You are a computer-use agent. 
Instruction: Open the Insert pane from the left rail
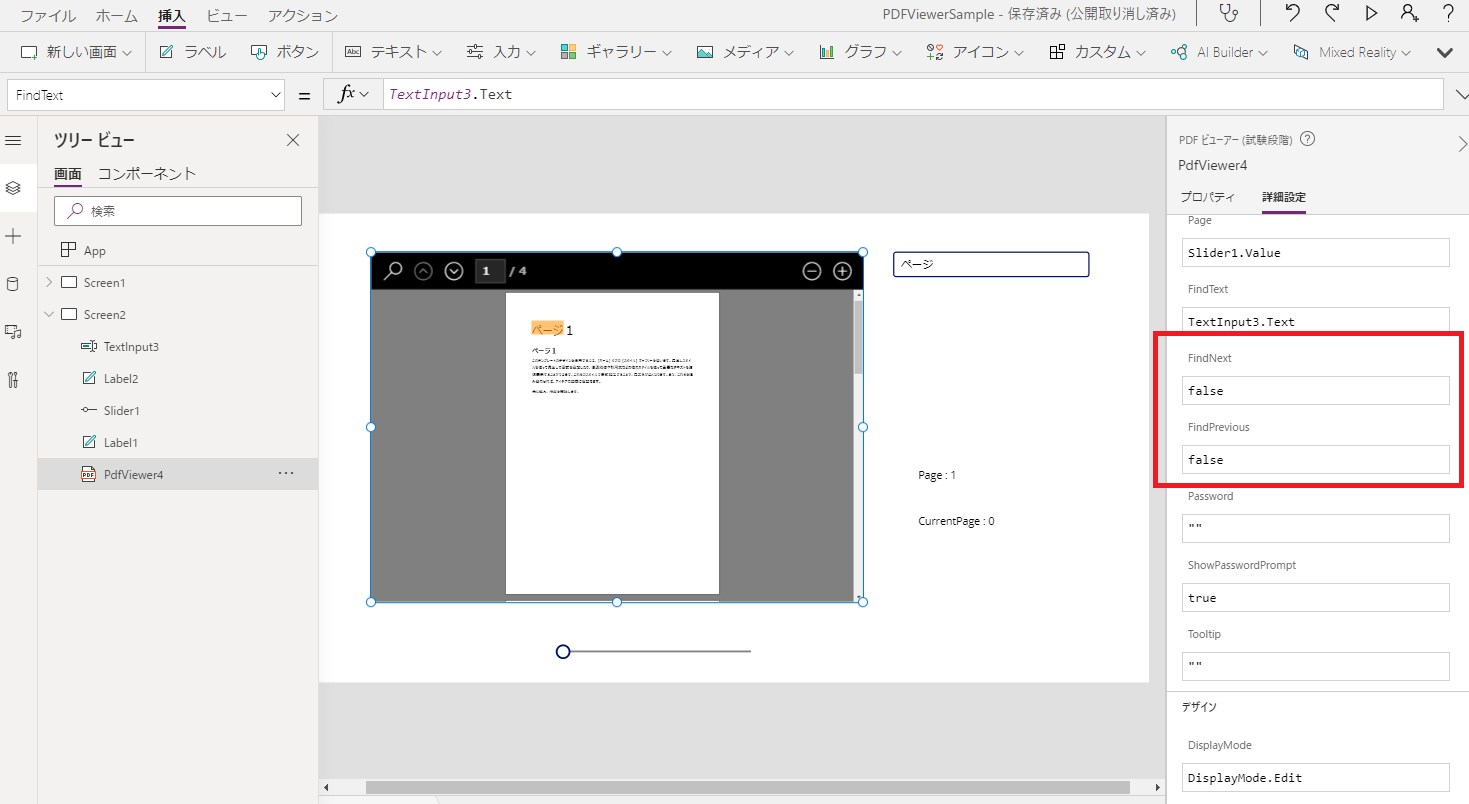coord(14,235)
